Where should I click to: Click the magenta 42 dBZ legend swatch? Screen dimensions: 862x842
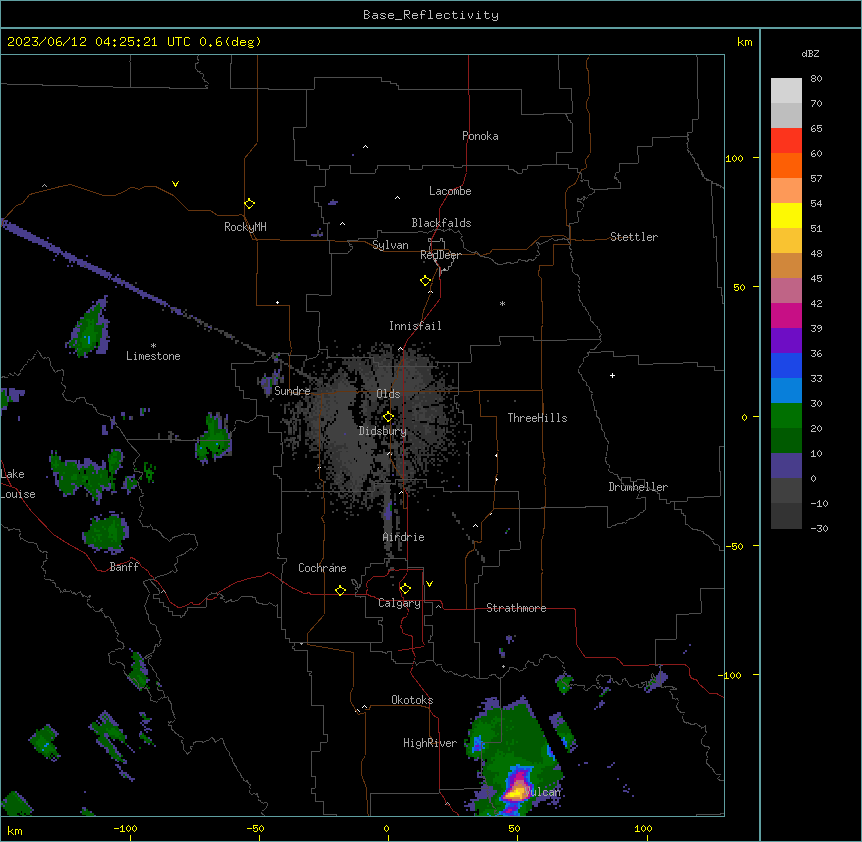[x=786, y=315]
